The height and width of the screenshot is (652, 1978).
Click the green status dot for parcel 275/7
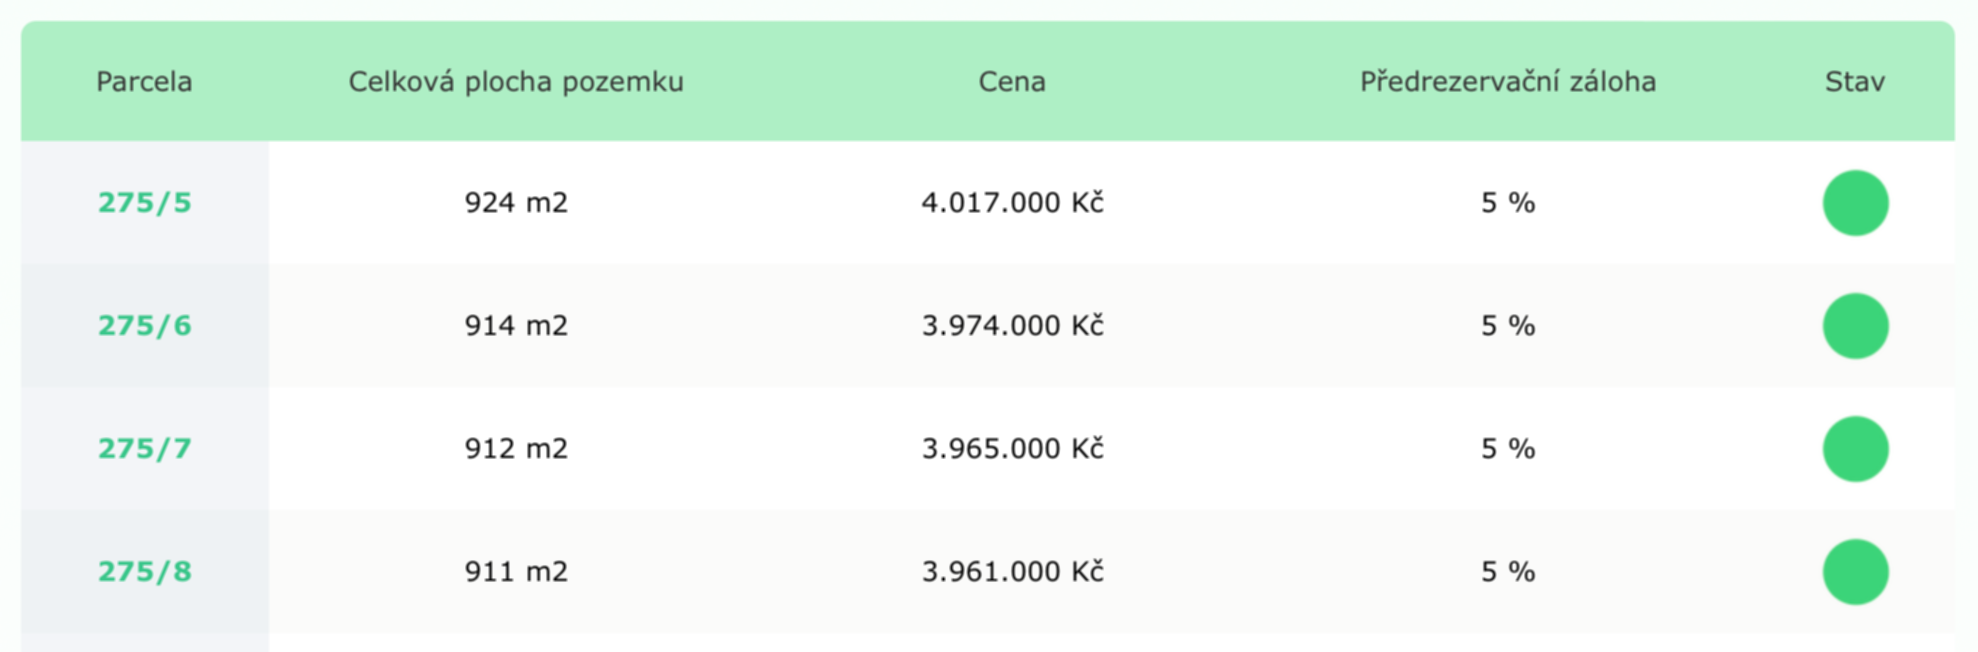click(1855, 449)
